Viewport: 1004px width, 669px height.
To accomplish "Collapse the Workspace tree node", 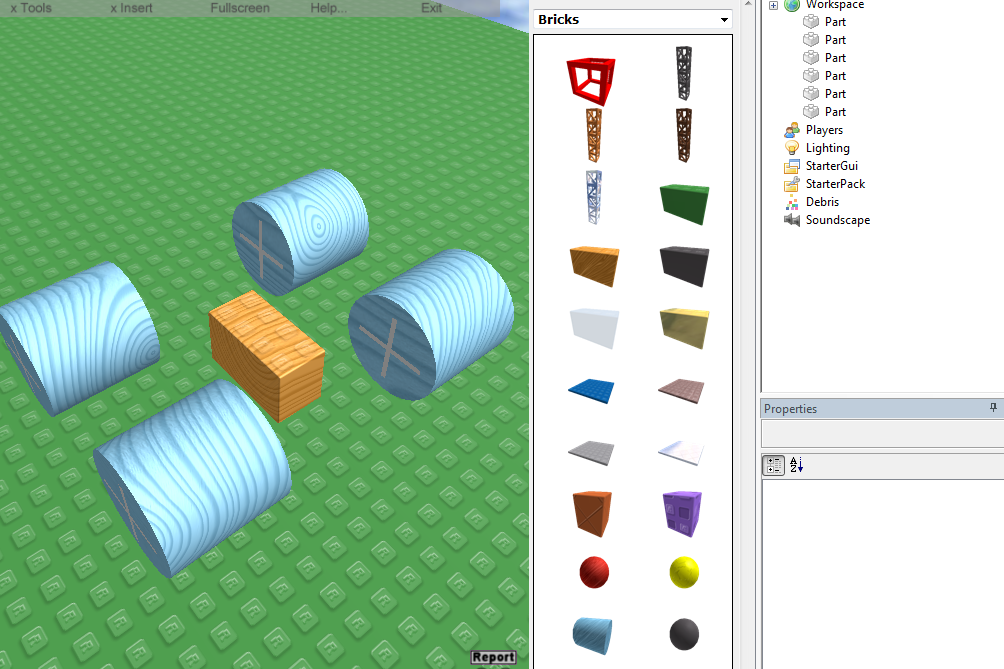I will 773,6.
